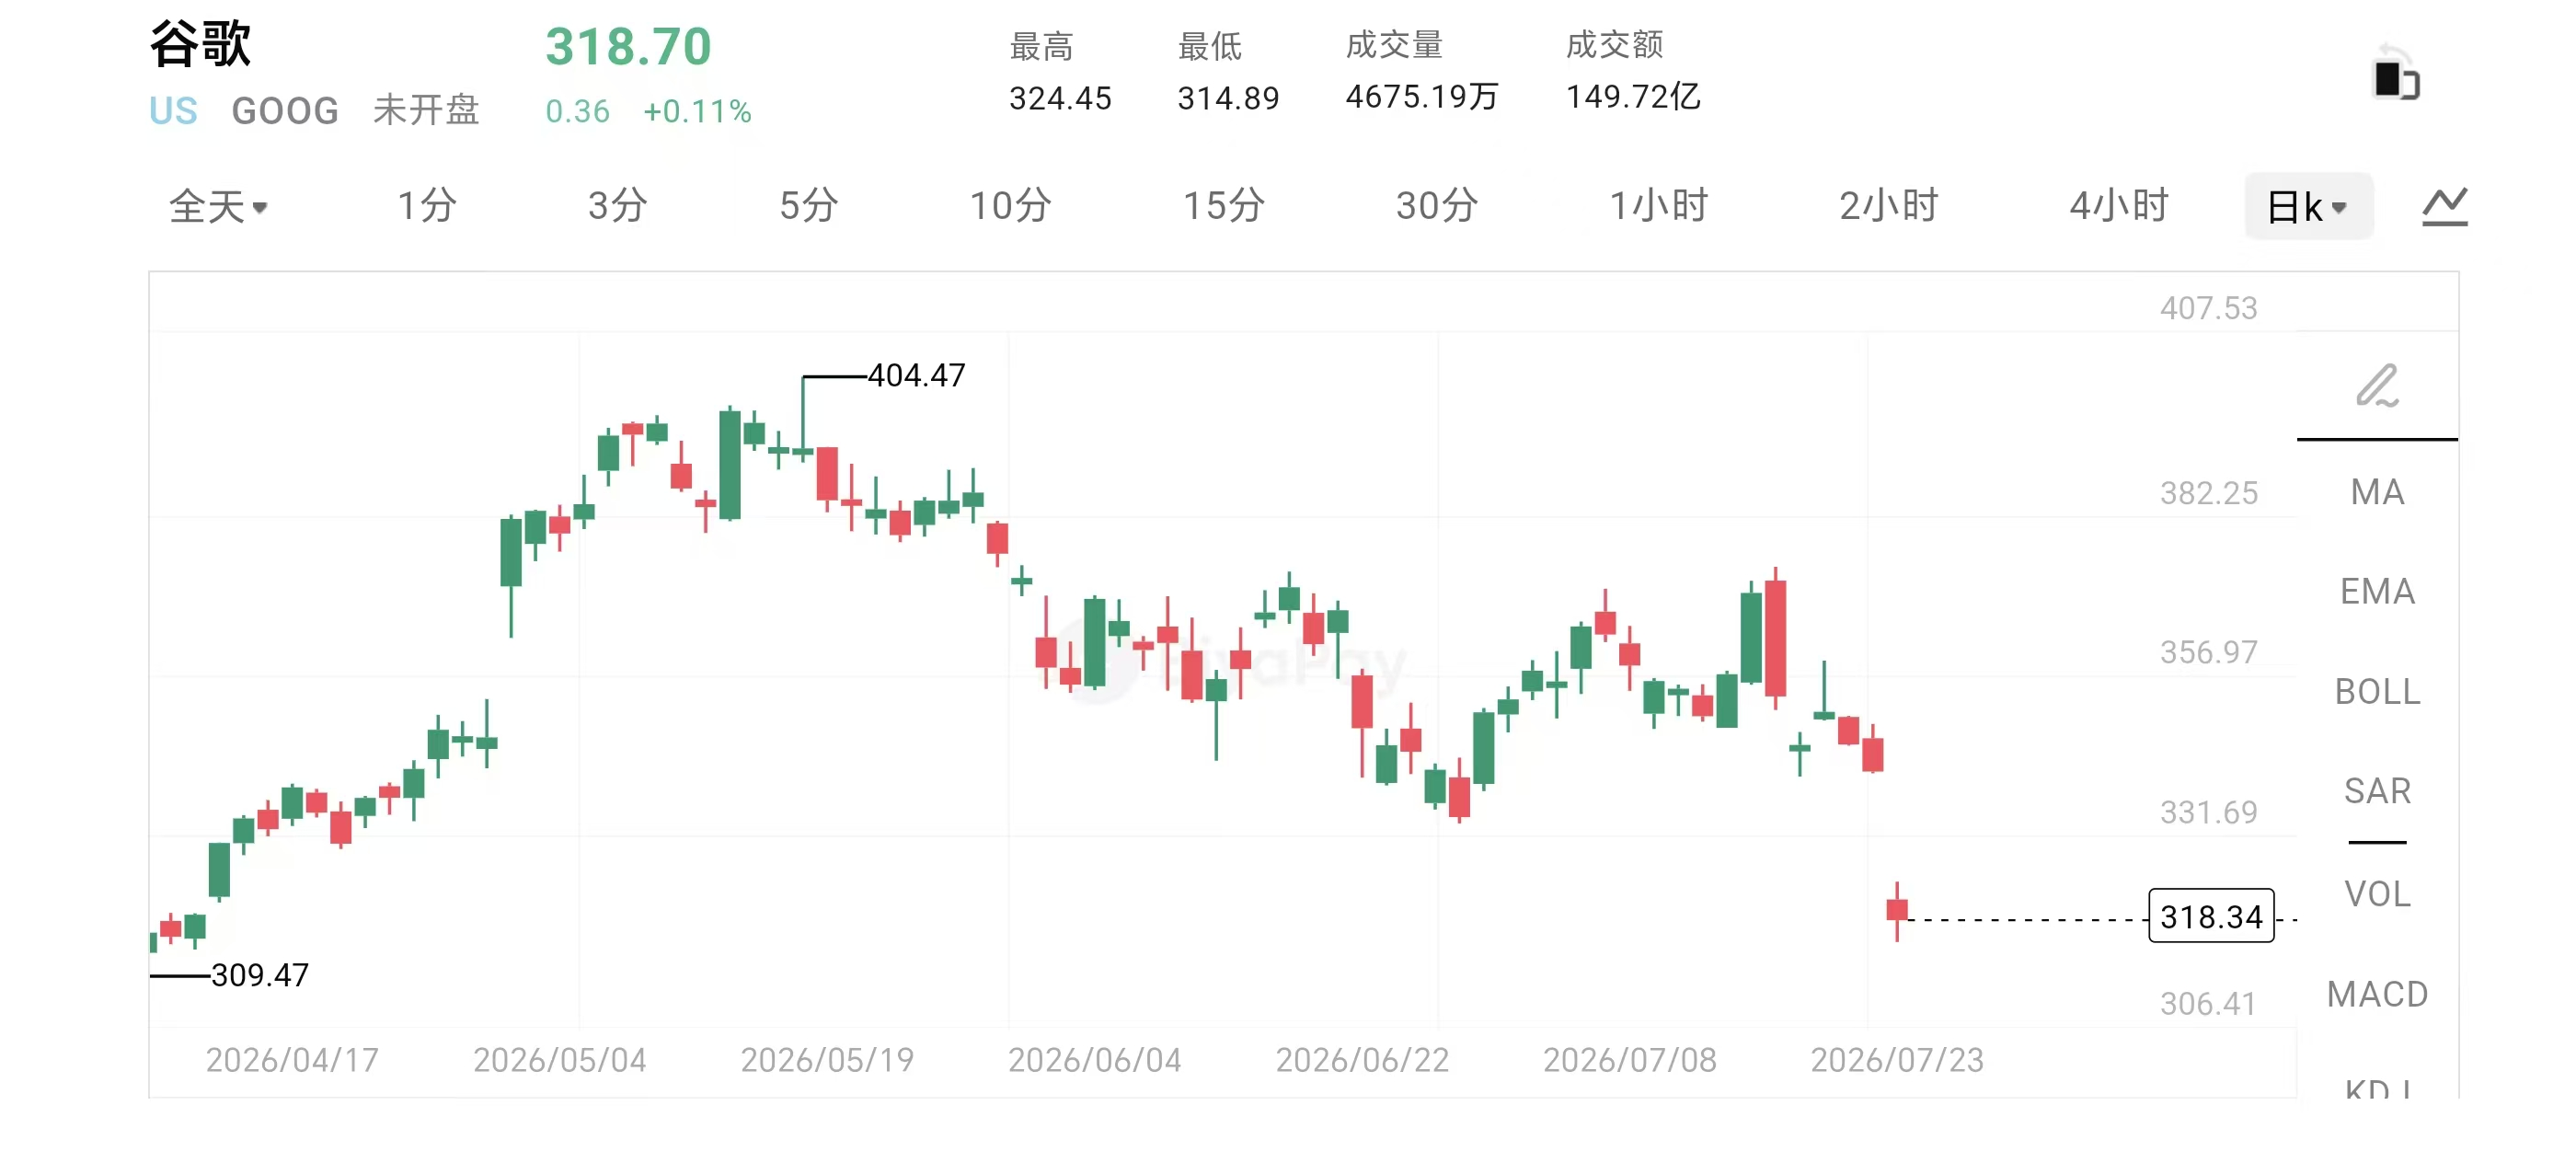The width and height of the screenshot is (2576, 1163).
Task: Show the VOL sub-chart indicator
Action: coord(2377,894)
